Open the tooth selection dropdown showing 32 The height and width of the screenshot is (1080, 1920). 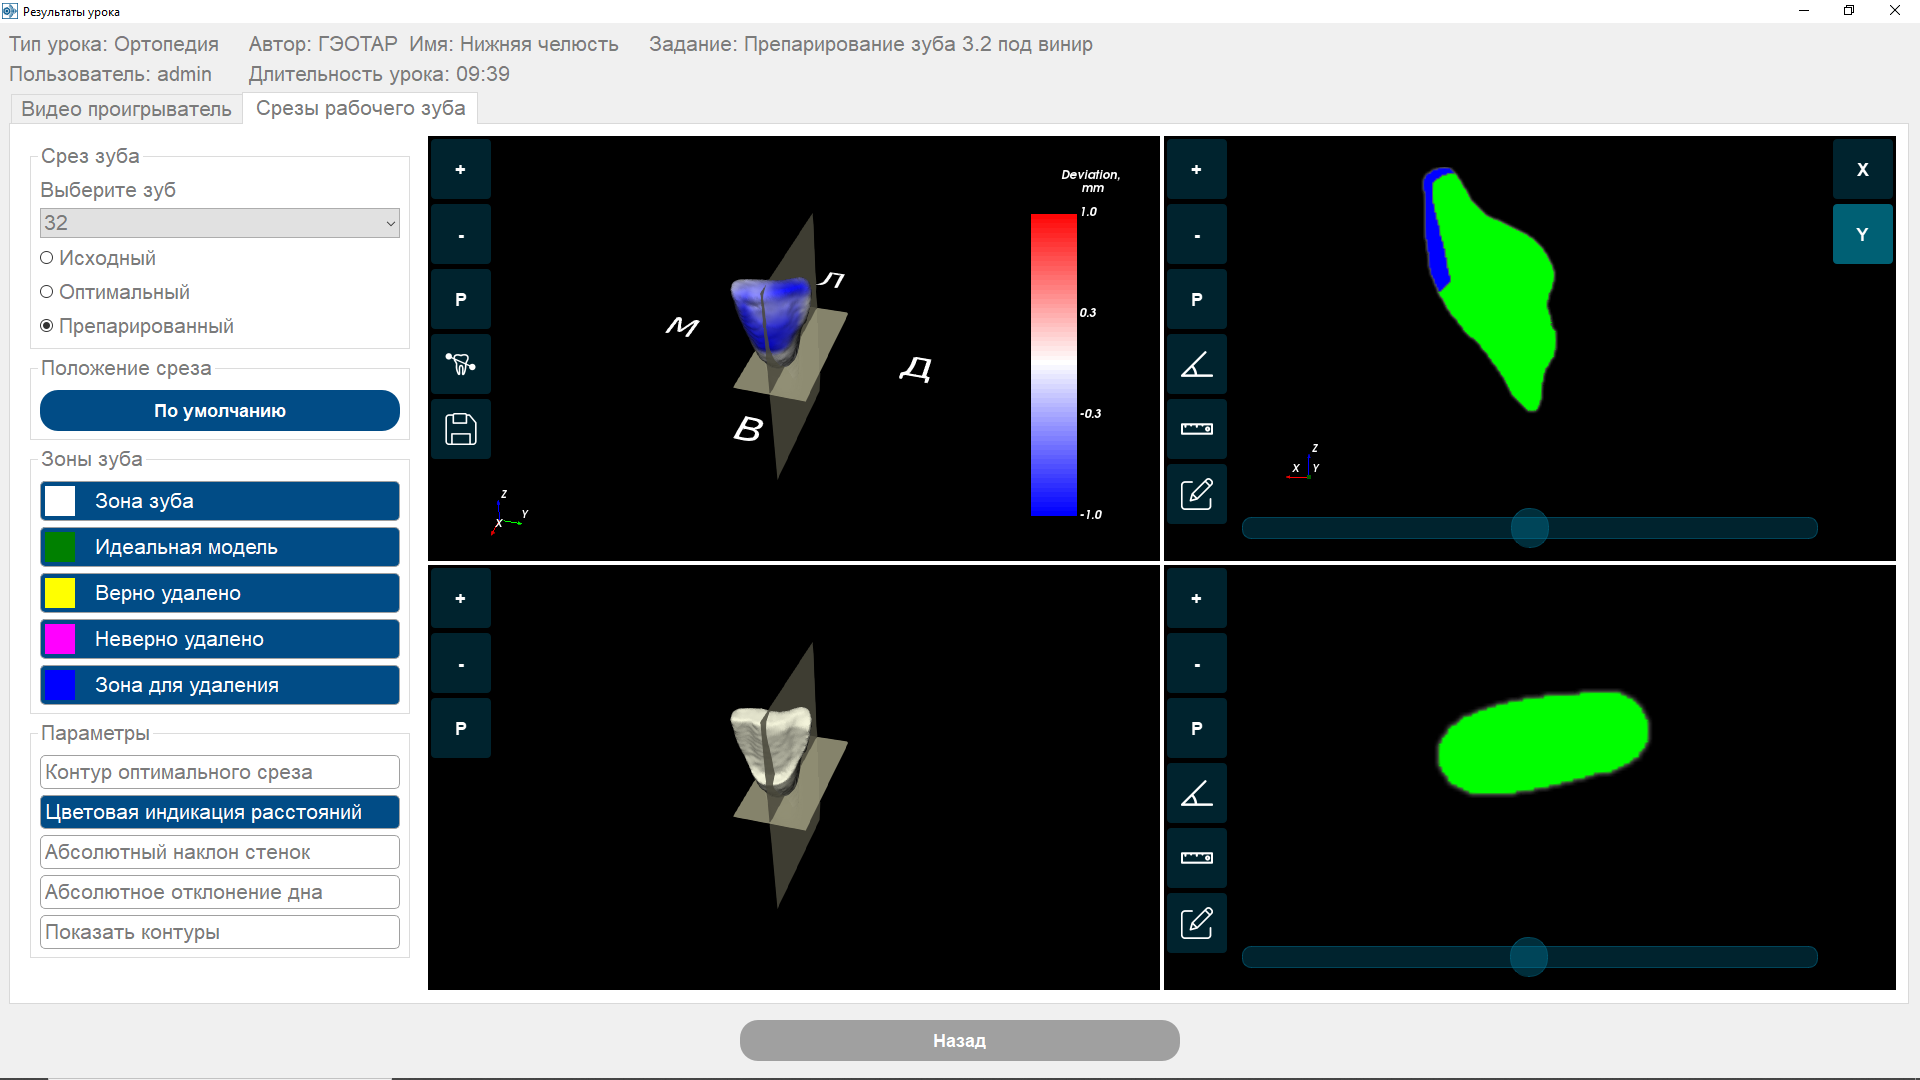click(220, 223)
